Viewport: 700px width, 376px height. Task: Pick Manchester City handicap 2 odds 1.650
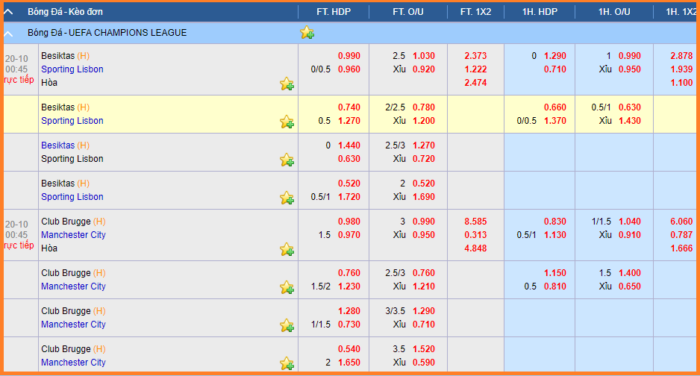pyautogui.click(x=349, y=362)
